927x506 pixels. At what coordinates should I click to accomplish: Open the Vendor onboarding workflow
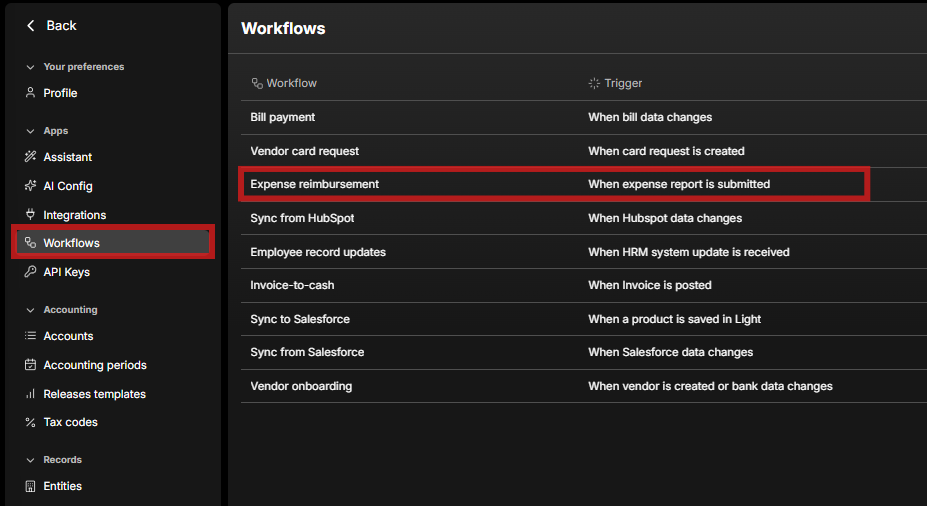(301, 386)
